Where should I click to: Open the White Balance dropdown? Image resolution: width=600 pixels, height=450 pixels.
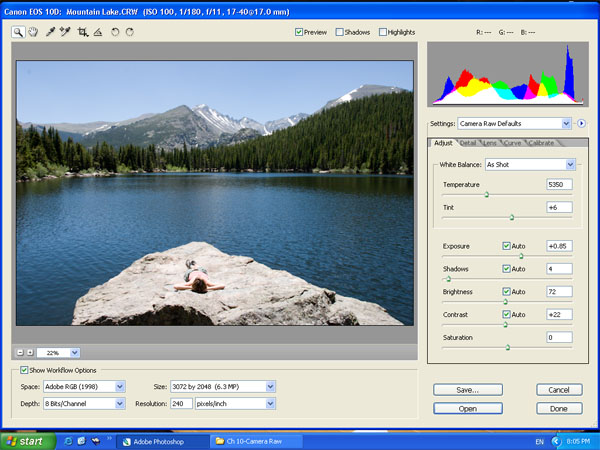530,165
